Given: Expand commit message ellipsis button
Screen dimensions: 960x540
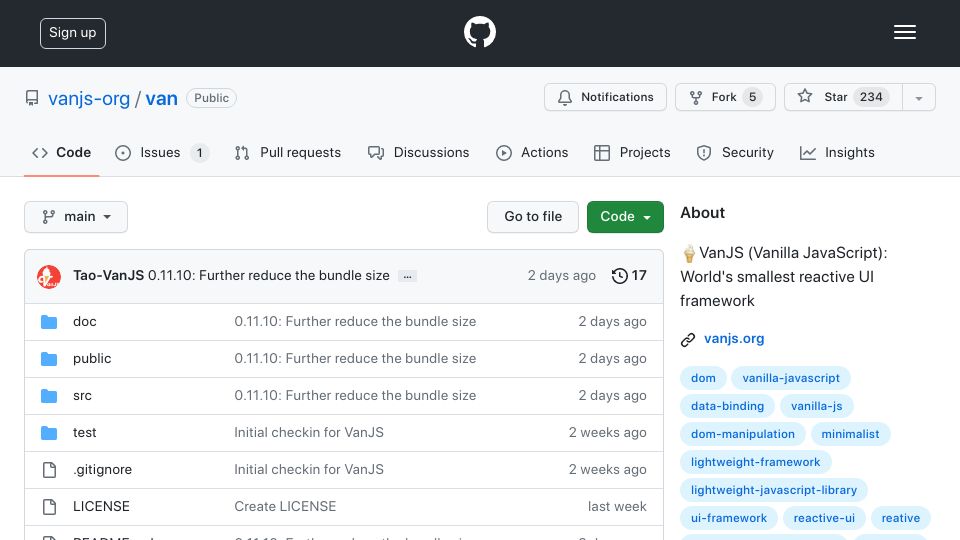Looking at the screenshot, I should [407, 277].
